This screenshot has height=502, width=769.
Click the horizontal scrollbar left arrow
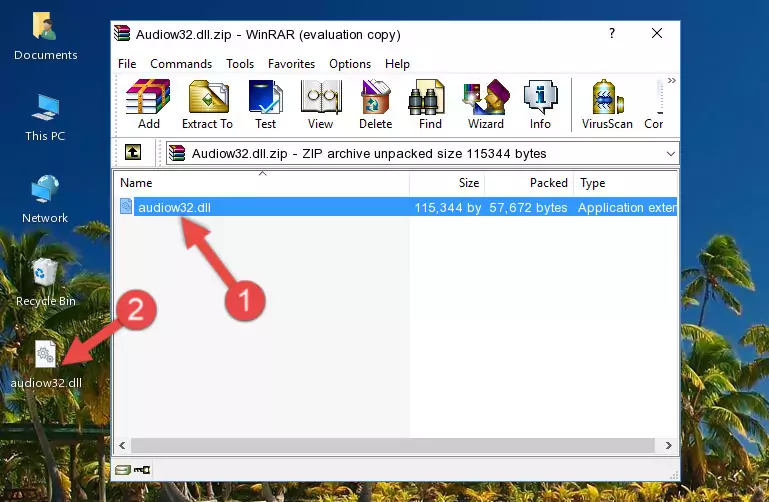pyautogui.click(x=123, y=445)
